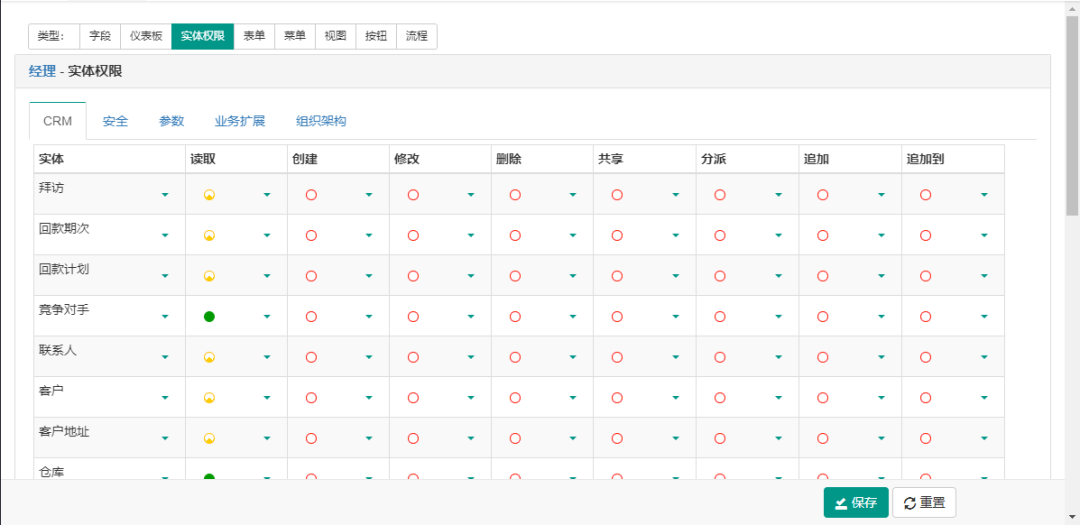Click 共享 permission circle for 联系人
Image resolution: width=1080 pixels, height=525 pixels.
click(x=617, y=358)
